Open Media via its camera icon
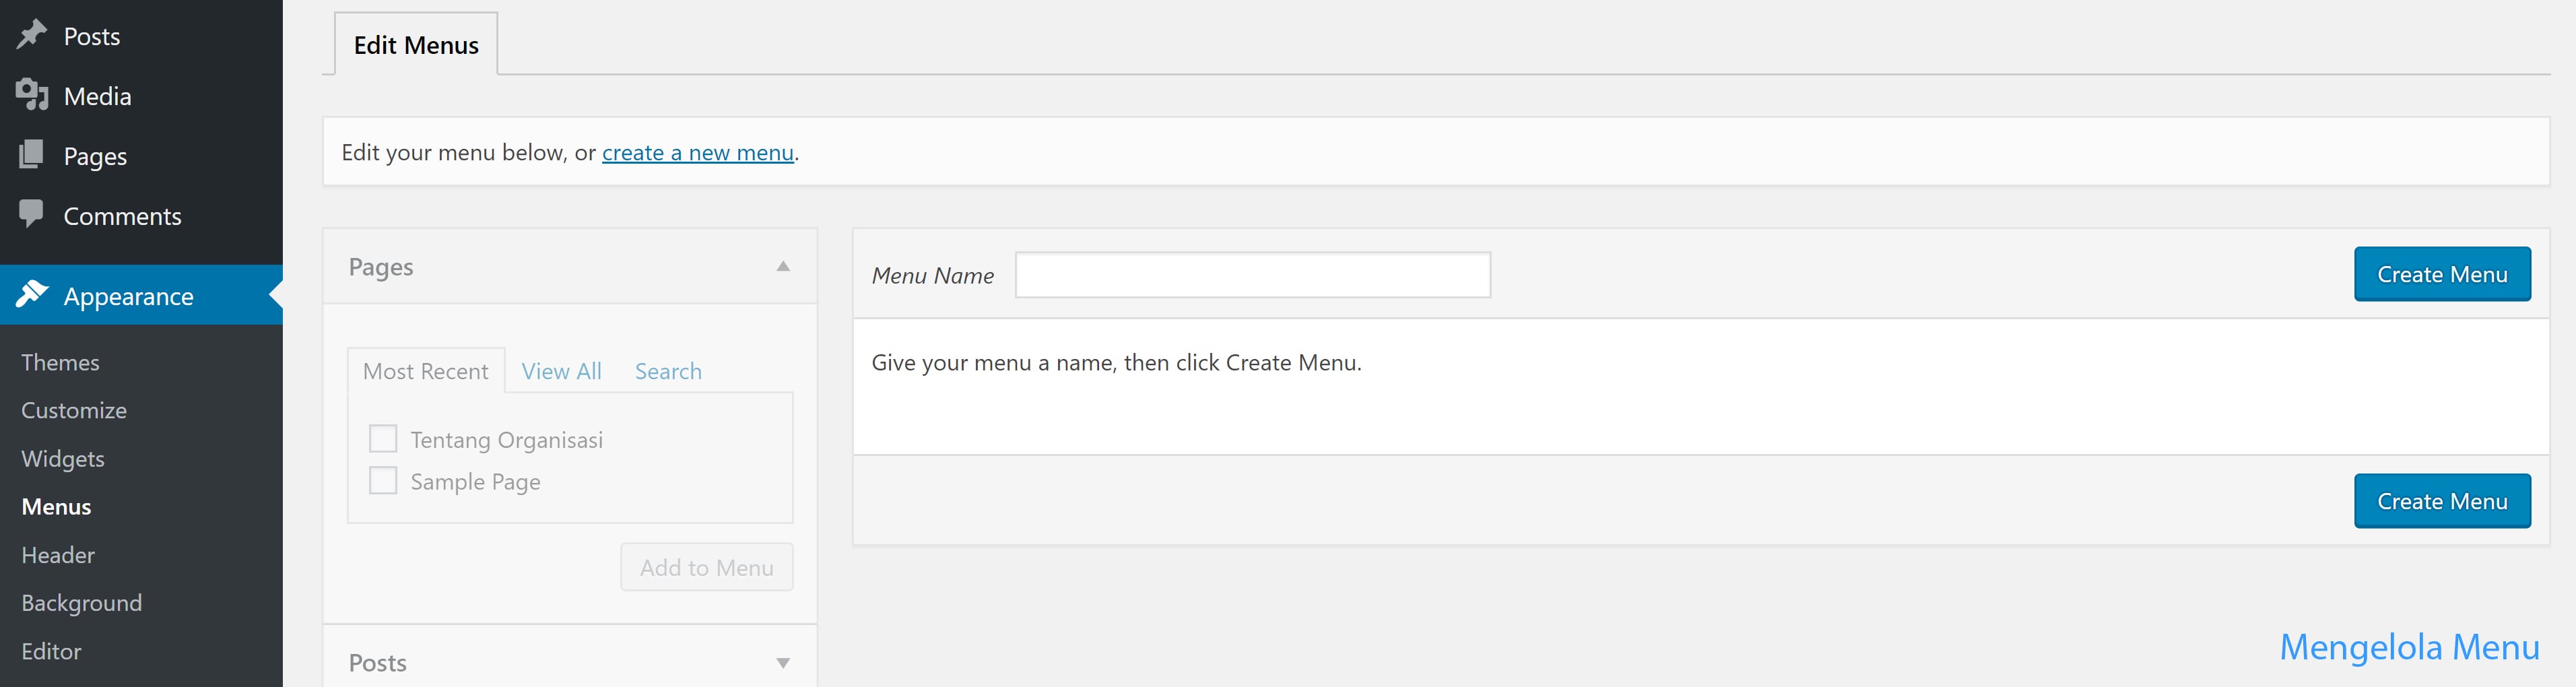The image size is (2576, 687). click(x=31, y=95)
